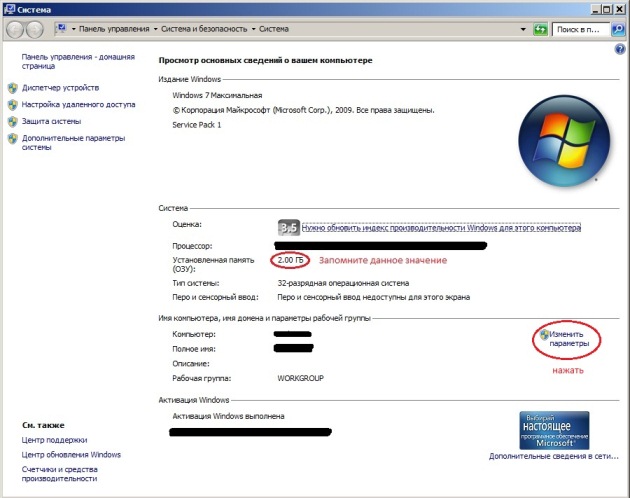Open Панель управления - домашняя страница
Viewport: 630px width, 498px height.
click(78, 61)
